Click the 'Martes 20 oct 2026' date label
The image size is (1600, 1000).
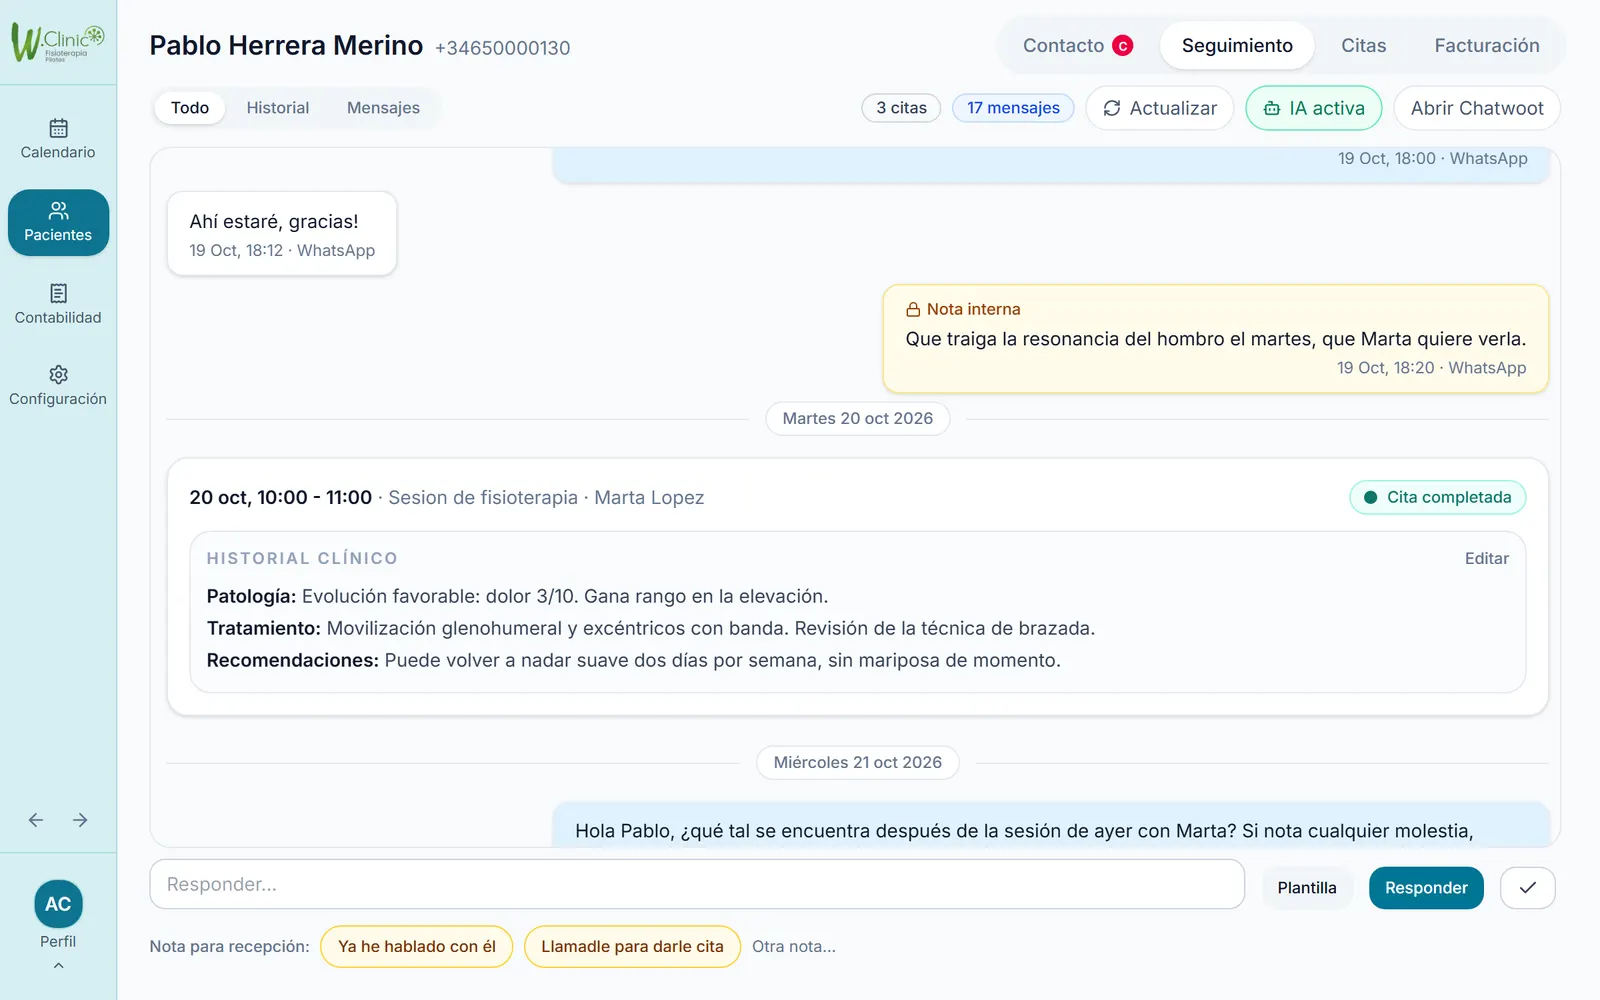pyautogui.click(x=857, y=418)
